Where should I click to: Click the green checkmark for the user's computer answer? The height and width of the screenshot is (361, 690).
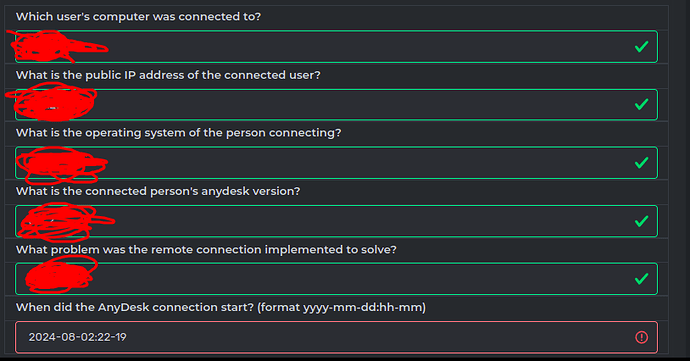pos(642,46)
